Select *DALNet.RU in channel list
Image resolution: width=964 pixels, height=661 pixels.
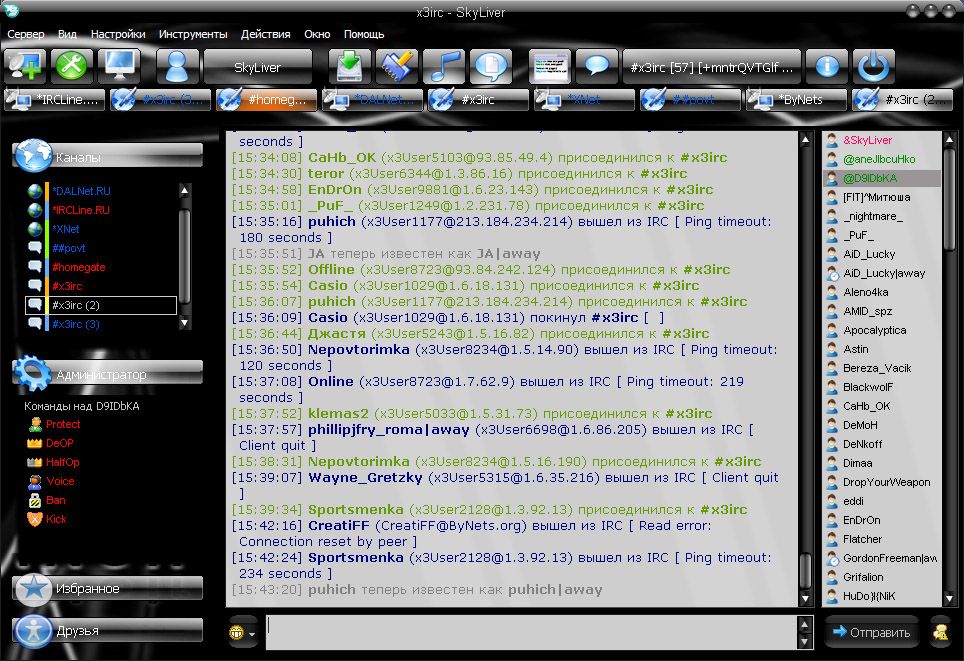(x=81, y=191)
